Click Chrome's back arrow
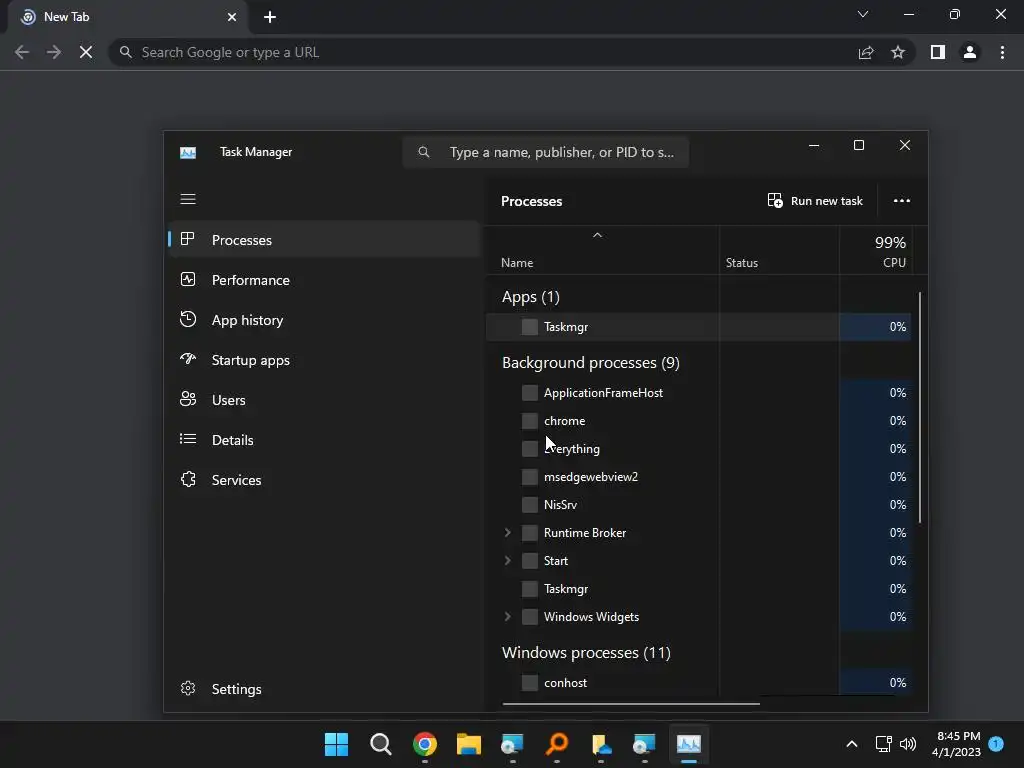 coord(22,52)
